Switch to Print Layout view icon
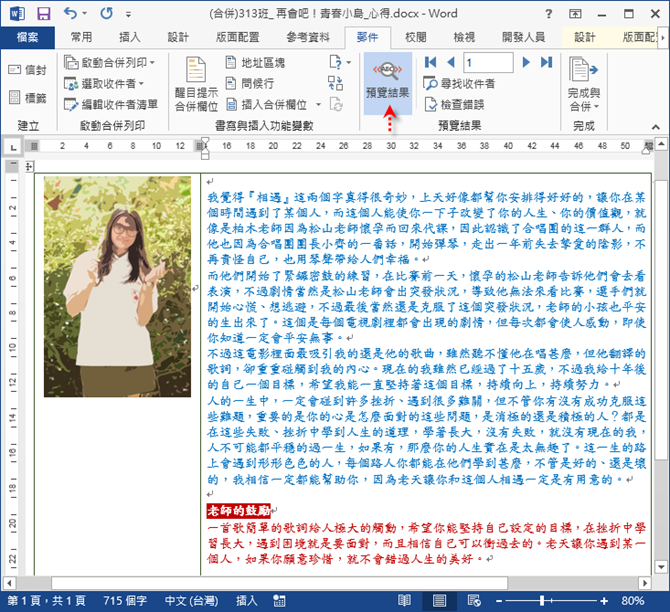The height and width of the screenshot is (612, 670). click(439, 601)
